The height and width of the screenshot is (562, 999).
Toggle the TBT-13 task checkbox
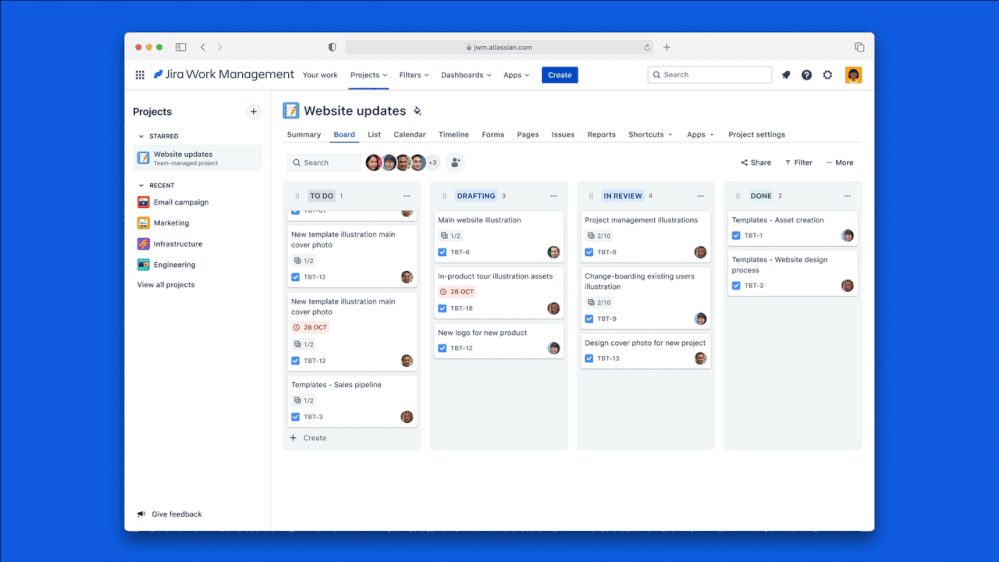tap(589, 359)
